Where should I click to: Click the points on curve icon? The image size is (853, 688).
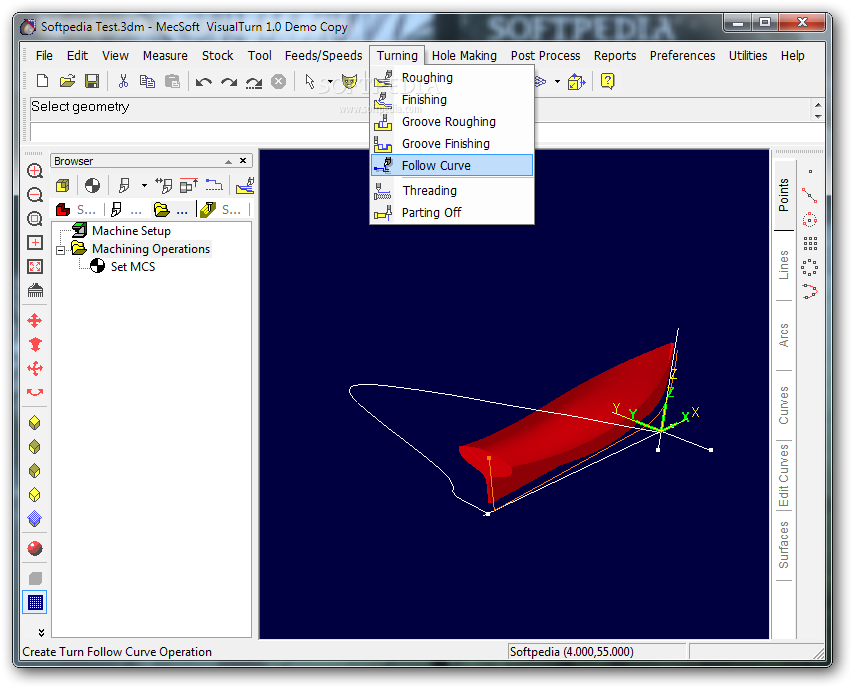(x=810, y=291)
